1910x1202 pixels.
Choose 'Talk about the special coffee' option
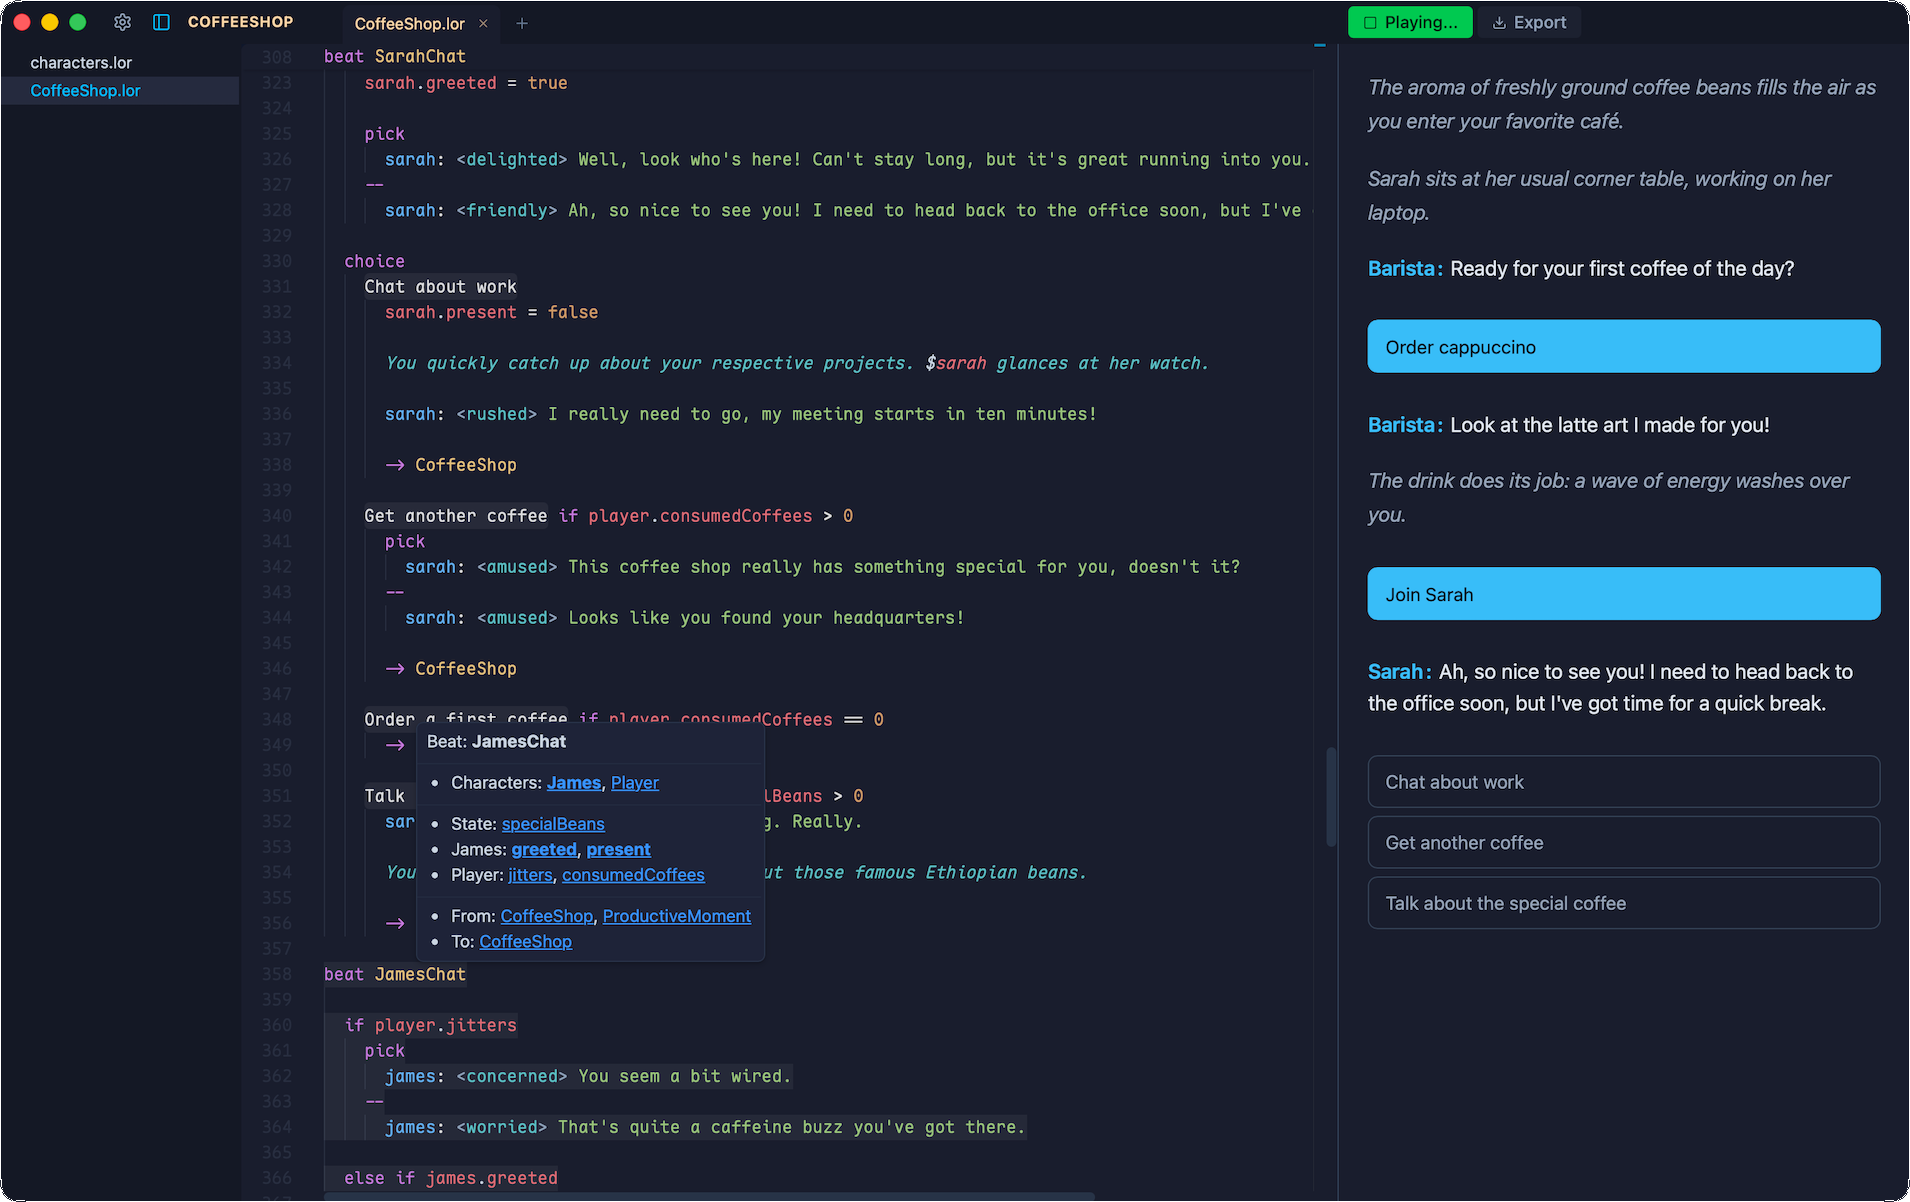[1623, 903]
